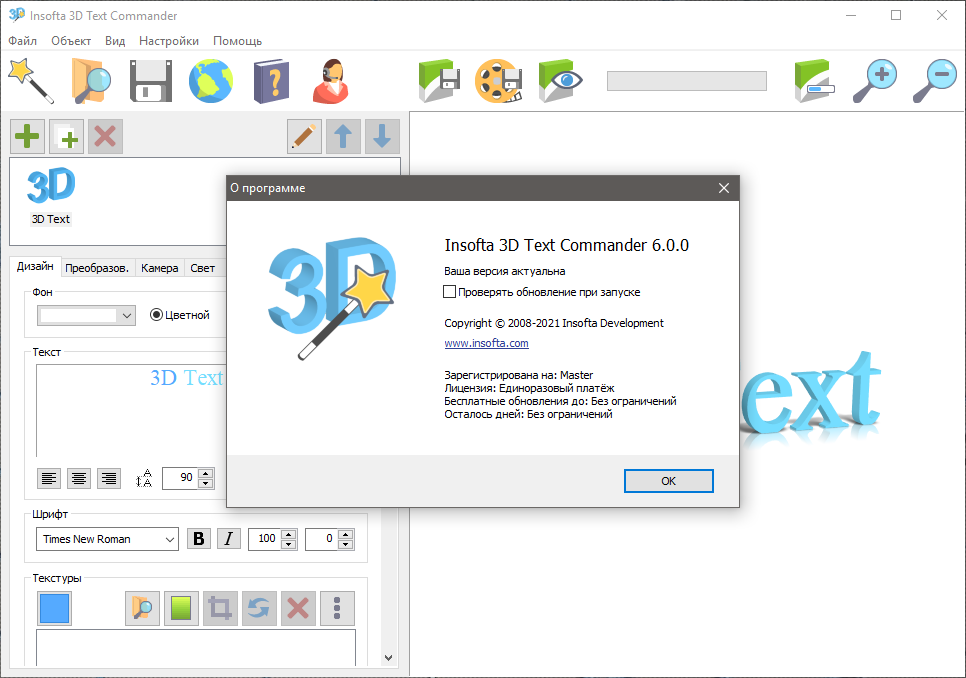Export animation with film reel icon
The image size is (966, 678).
[x=498, y=81]
